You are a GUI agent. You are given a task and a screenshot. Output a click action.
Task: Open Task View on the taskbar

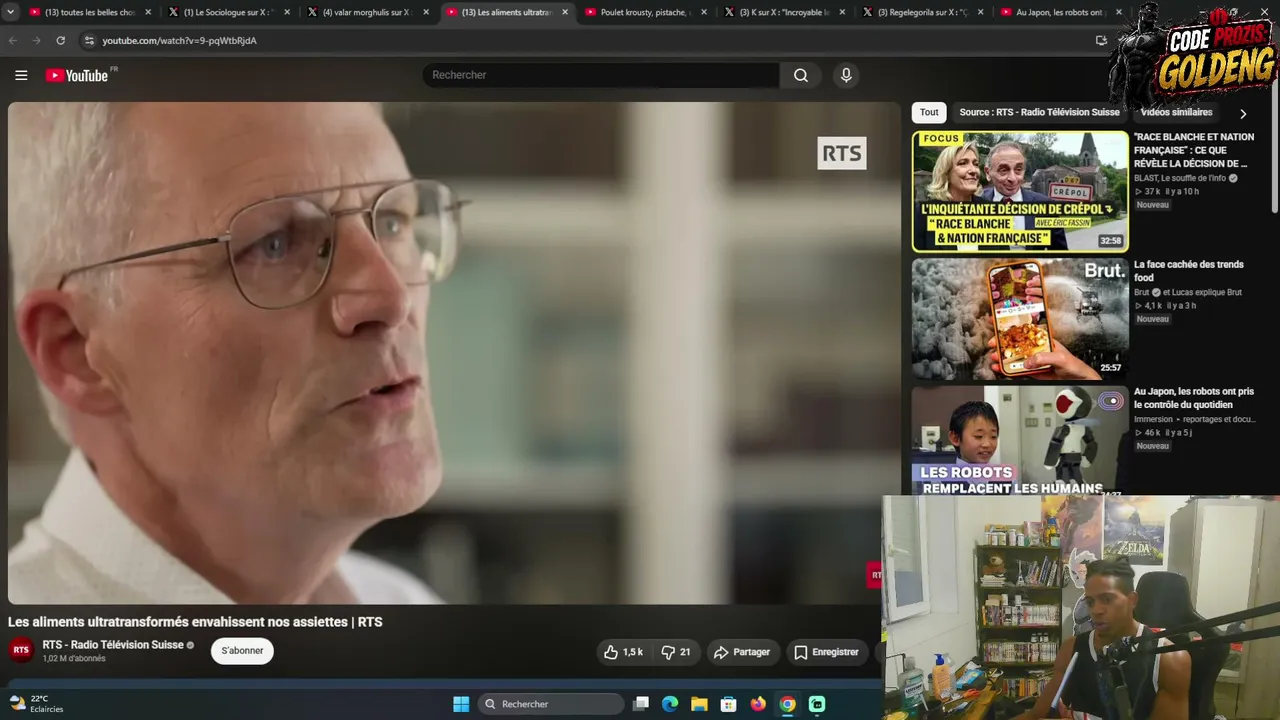[641, 704]
